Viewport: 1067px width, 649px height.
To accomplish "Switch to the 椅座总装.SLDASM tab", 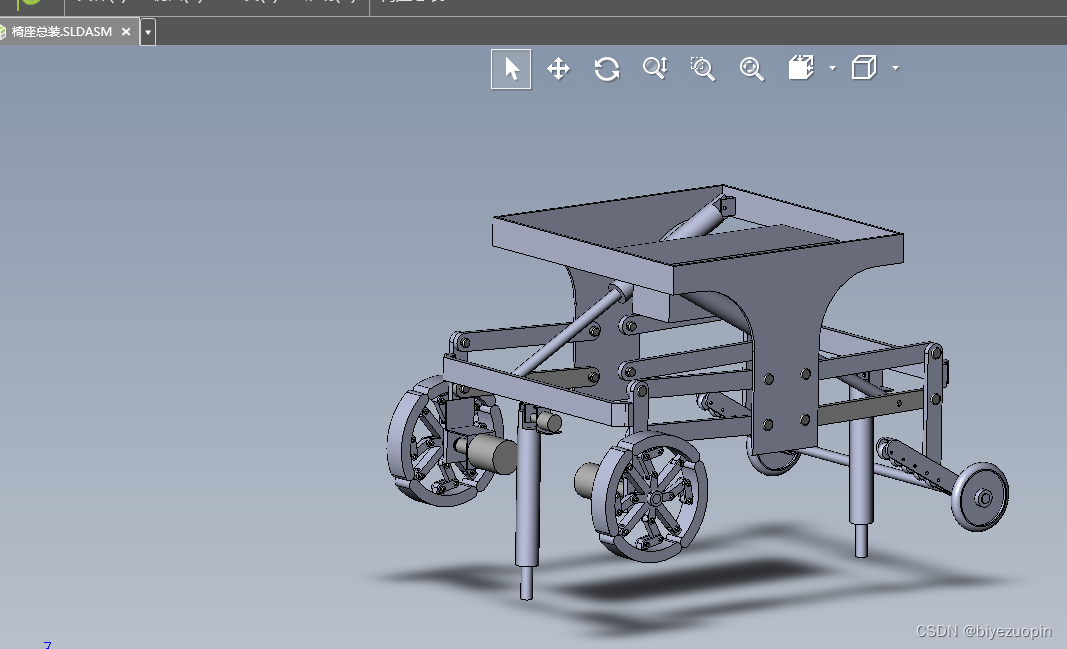I will click(x=62, y=32).
